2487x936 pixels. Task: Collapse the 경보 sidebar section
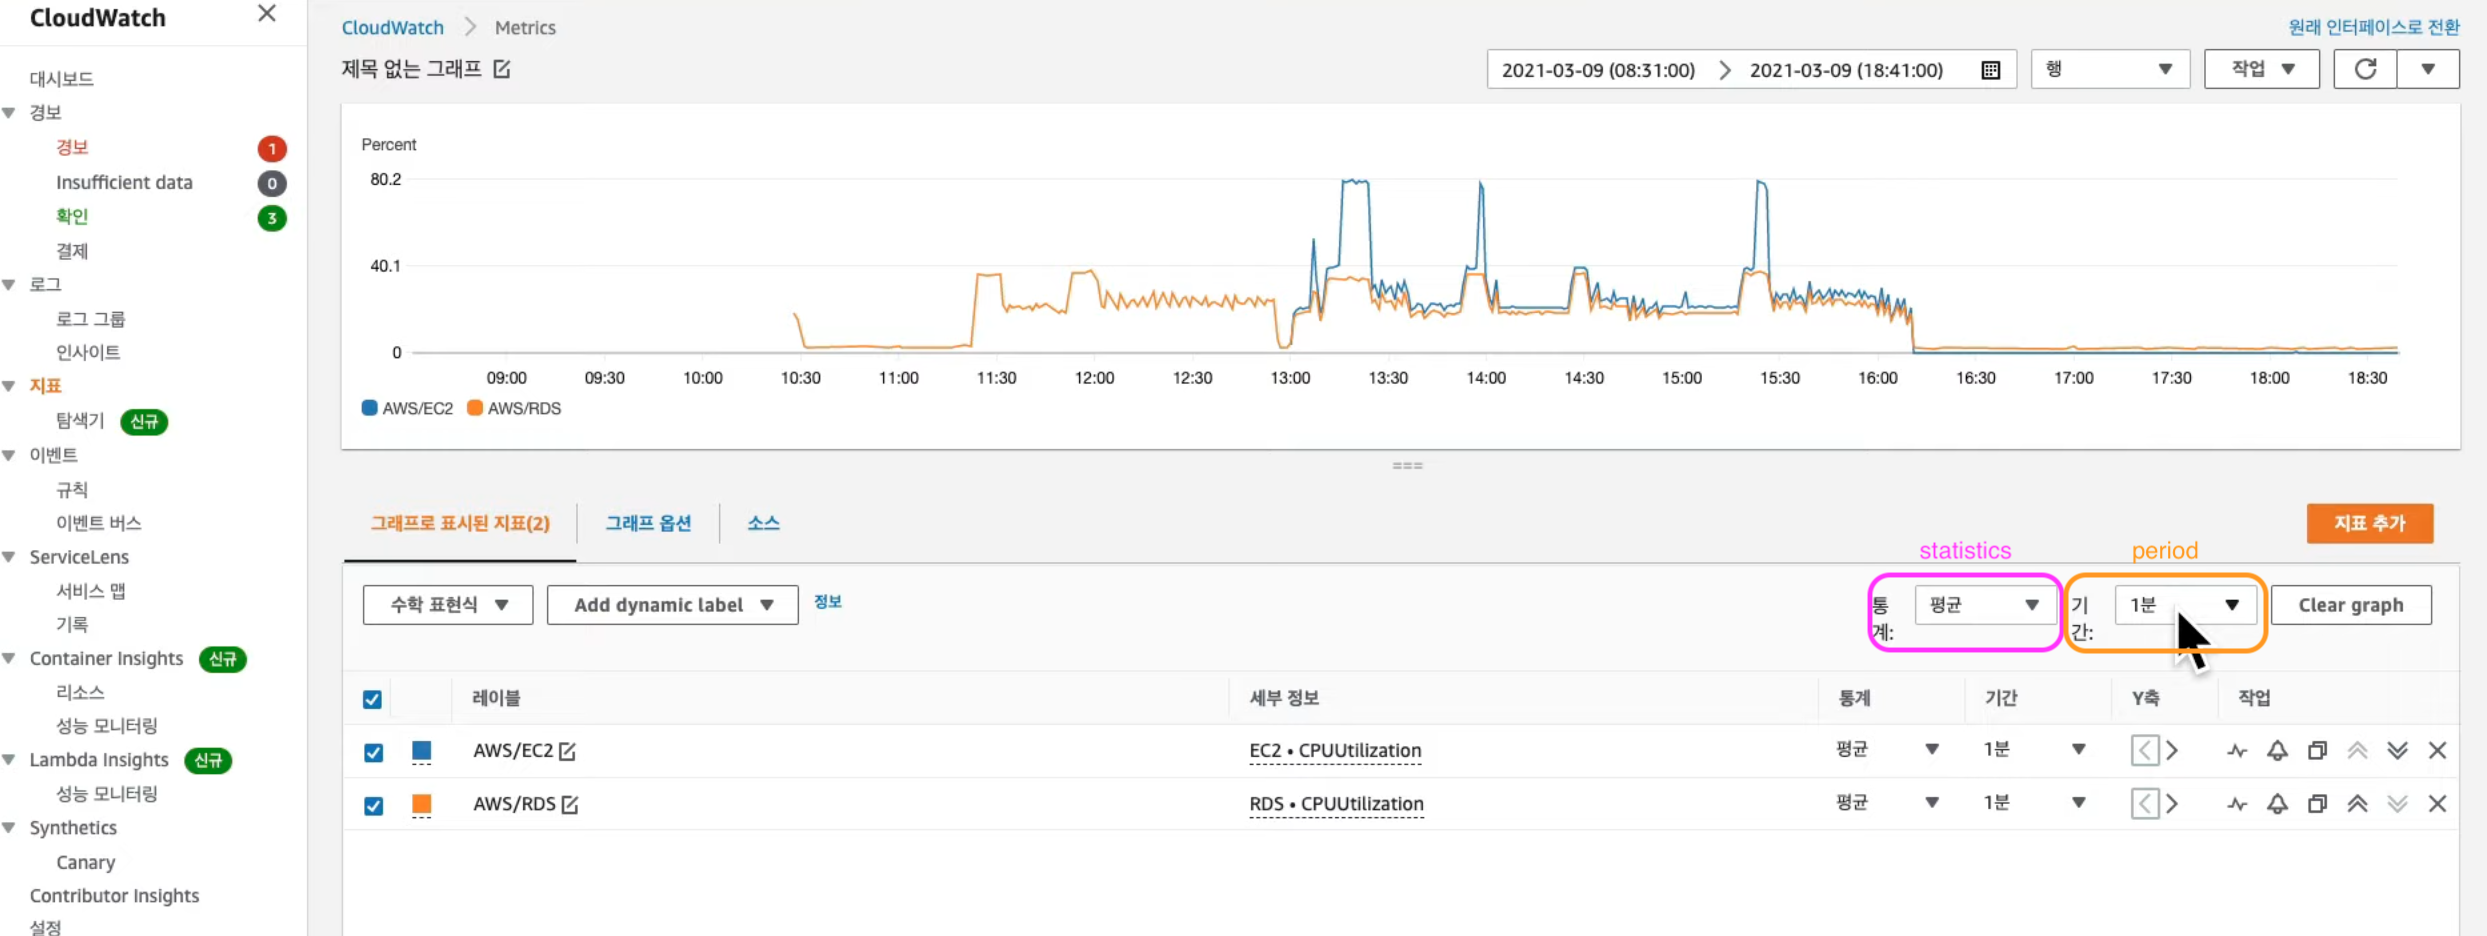[9, 113]
